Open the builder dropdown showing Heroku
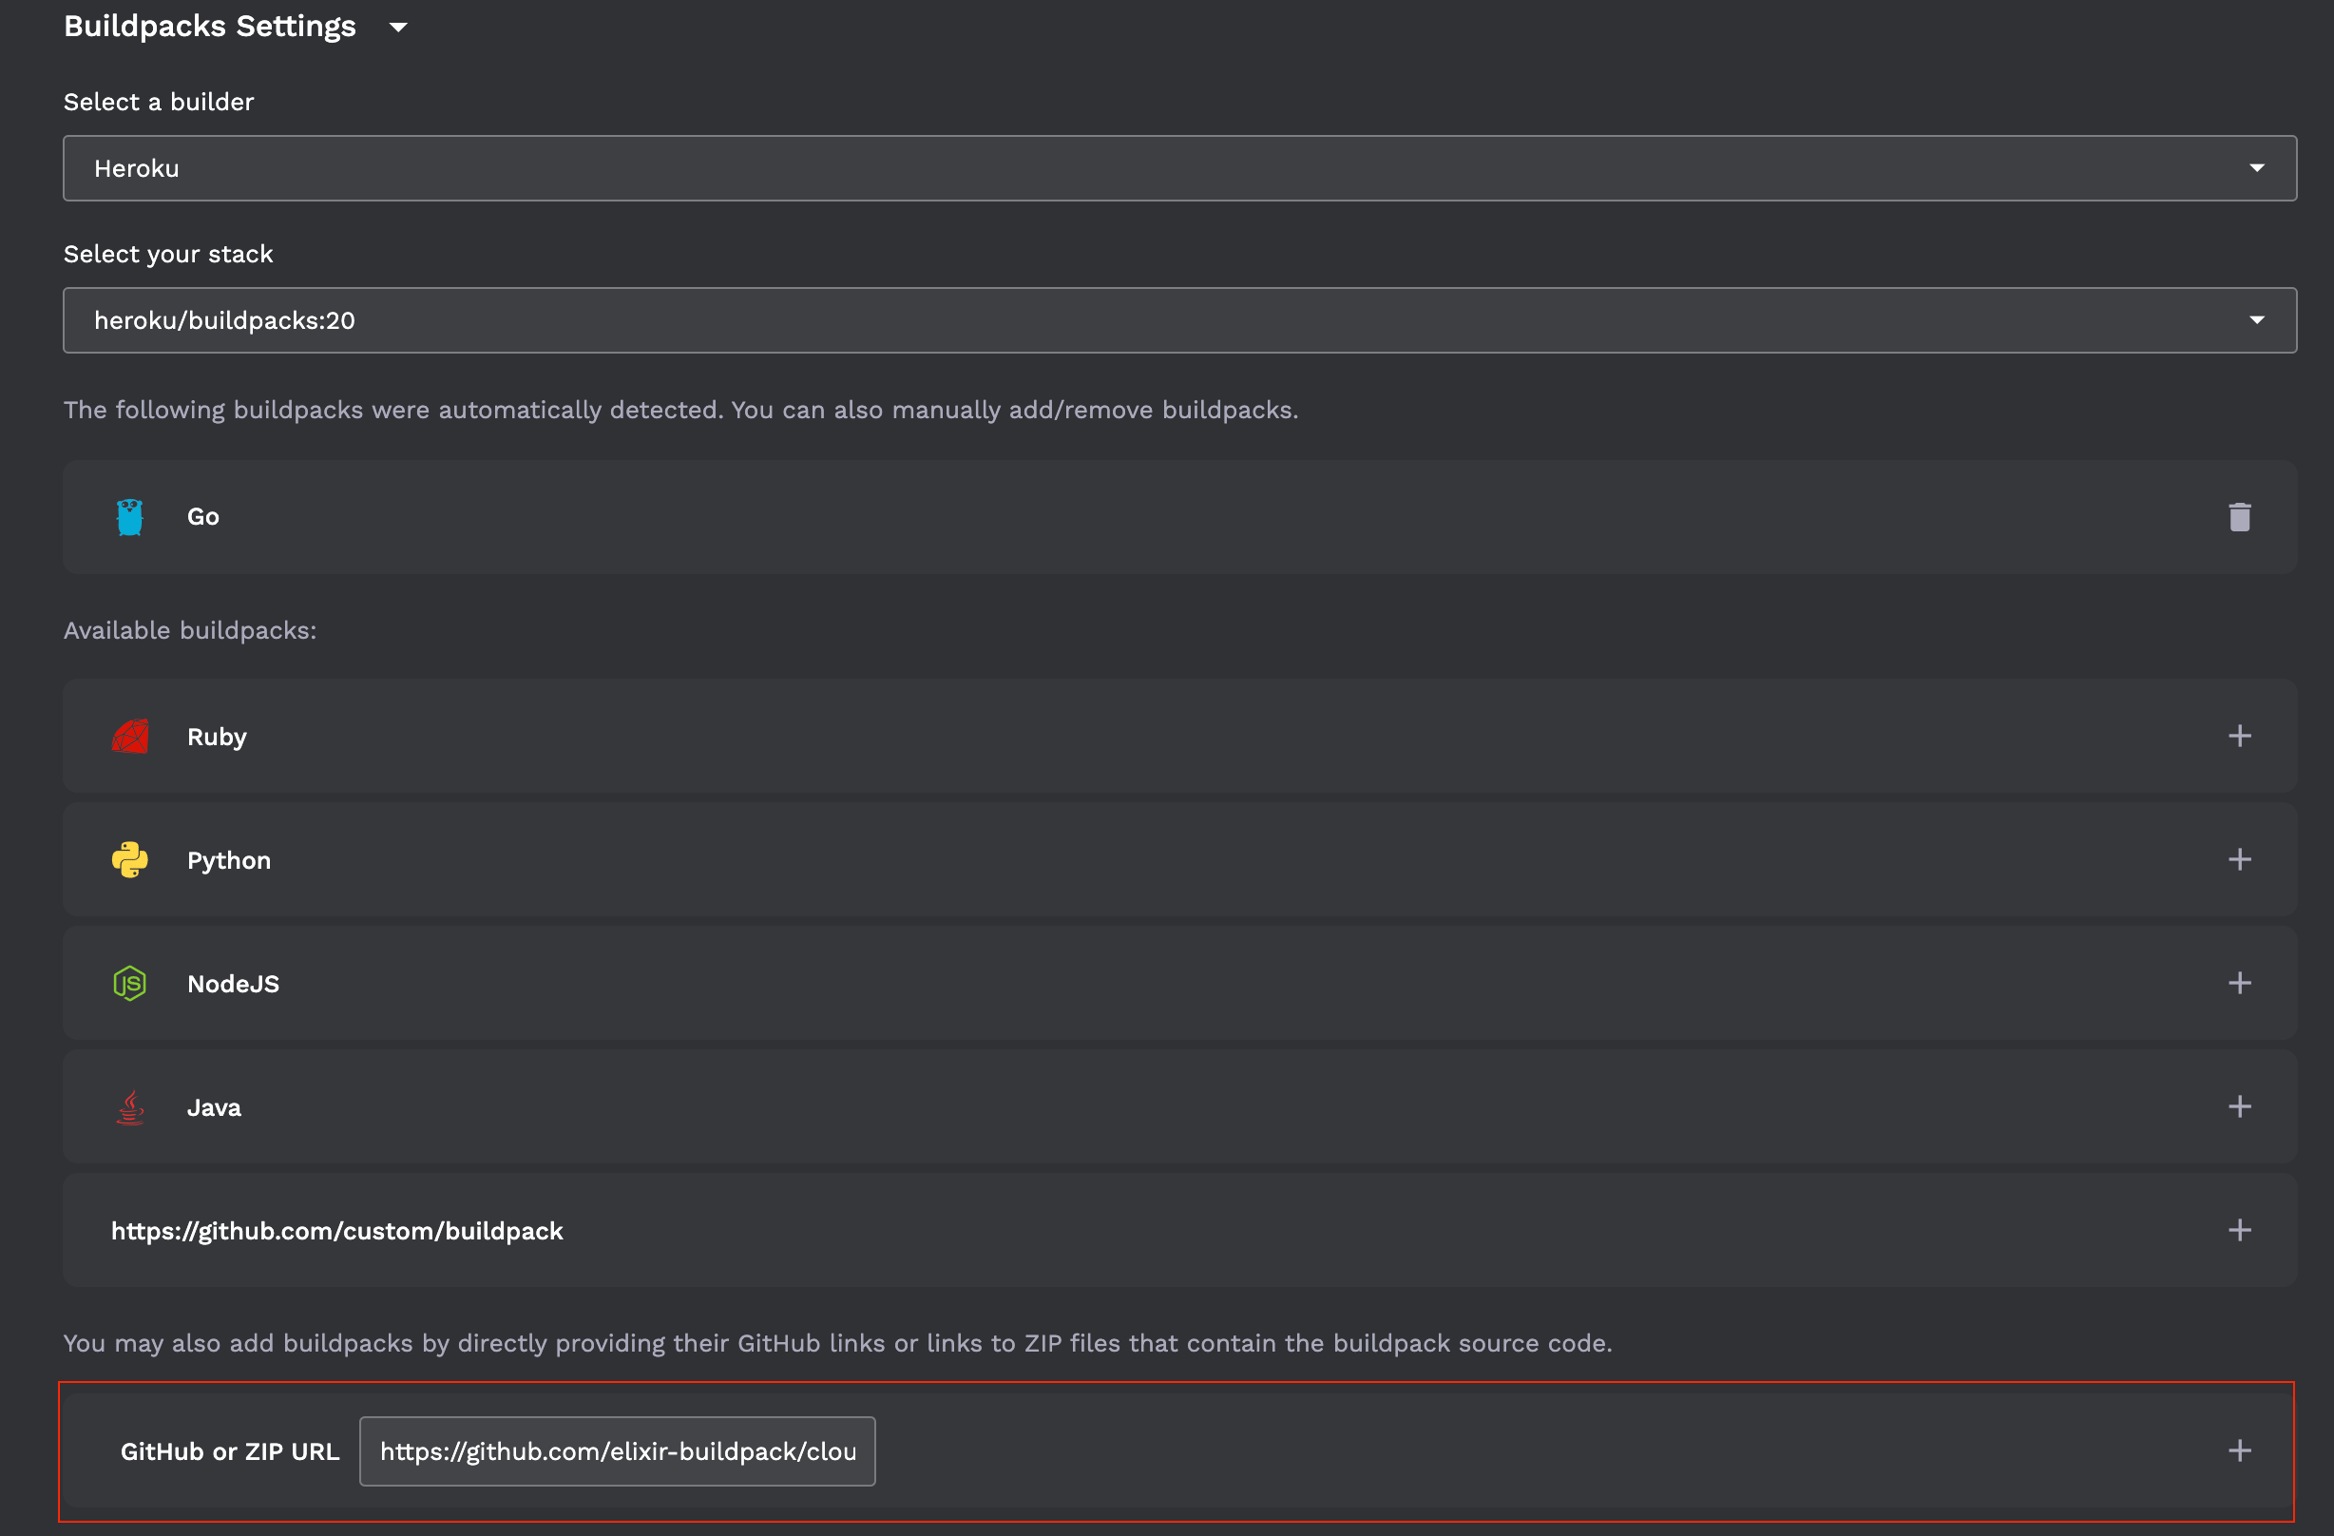The height and width of the screenshot is (1536, 2334). coord(1180,168)
